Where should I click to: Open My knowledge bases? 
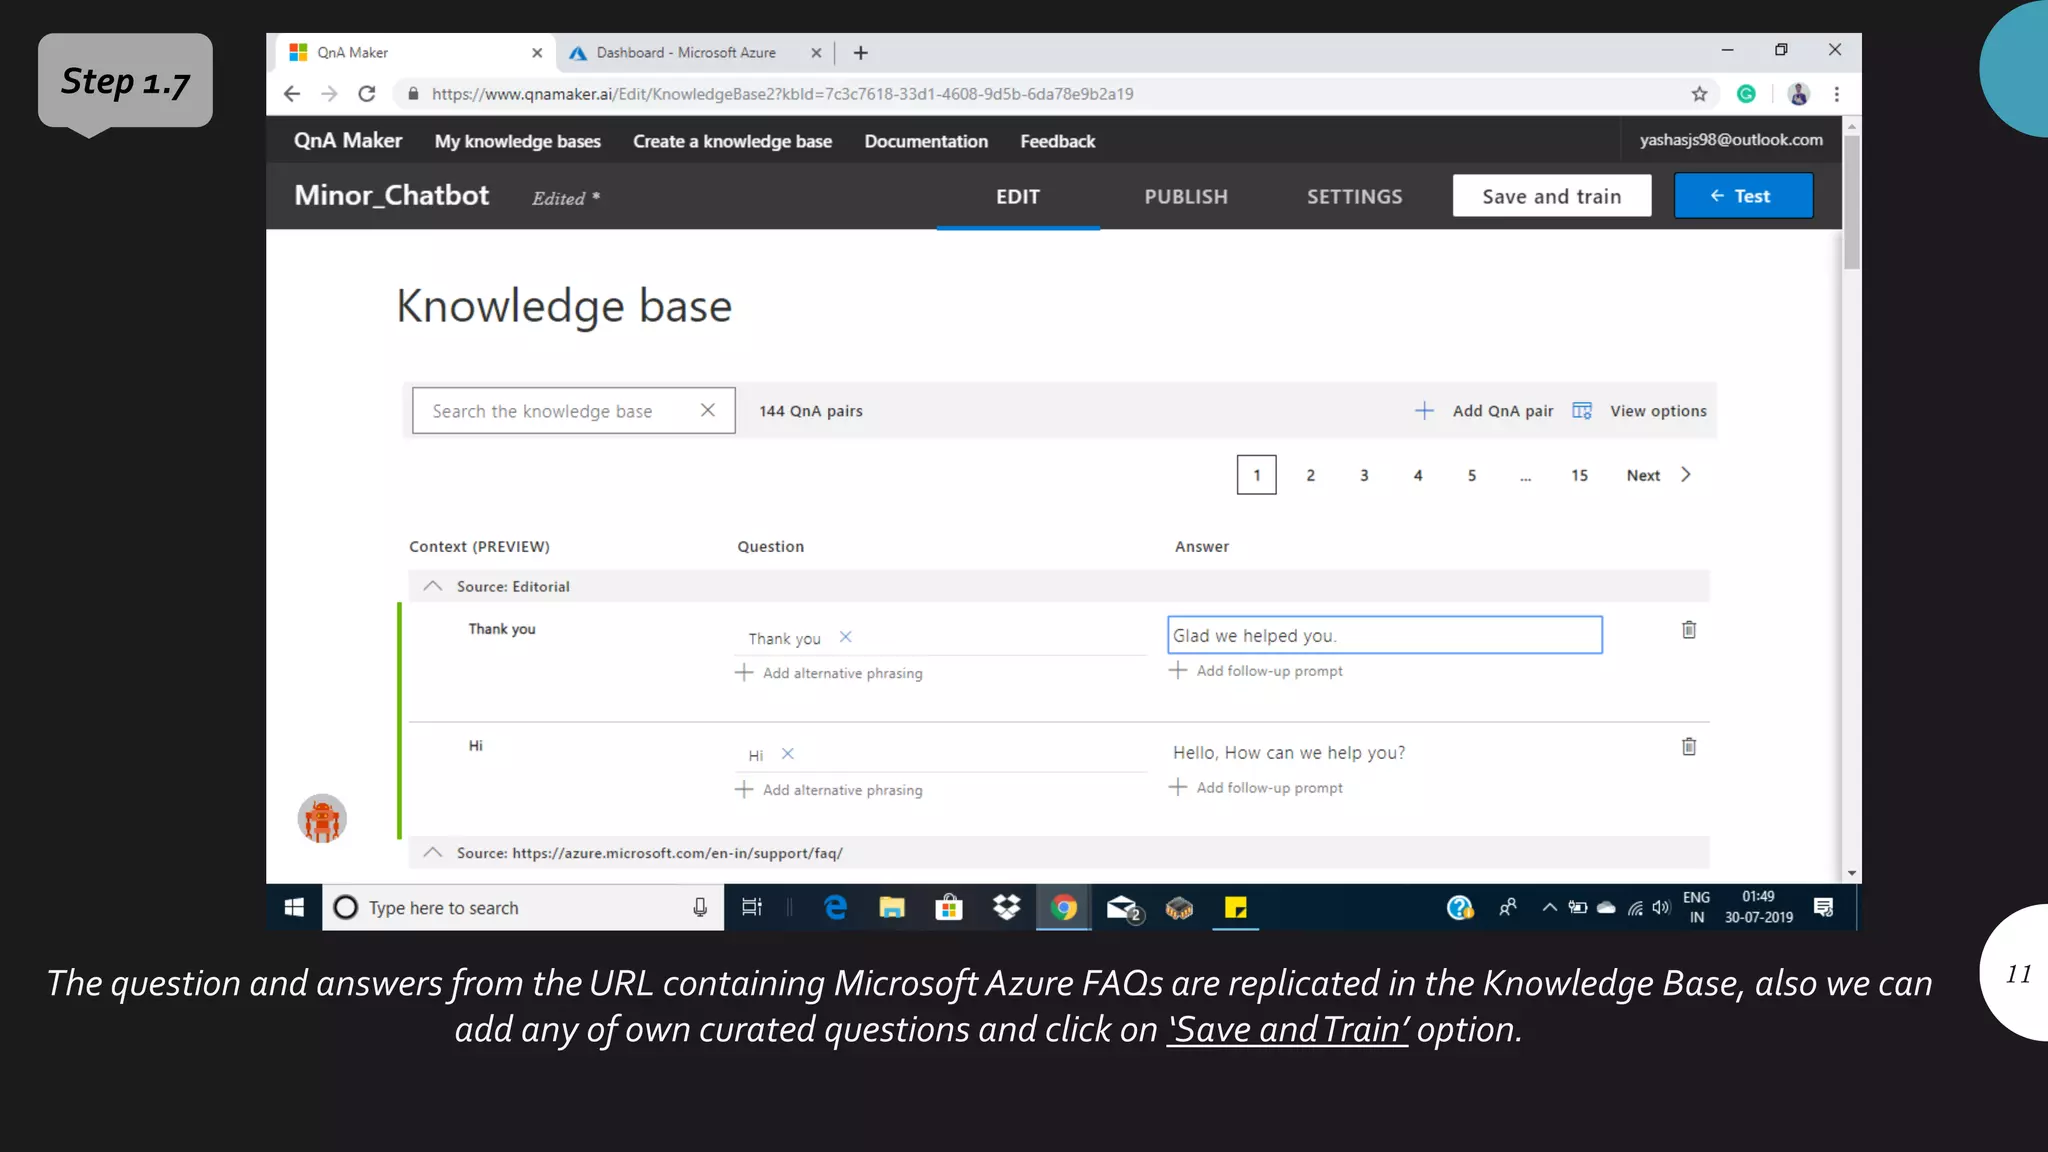[x=518, y=141]
